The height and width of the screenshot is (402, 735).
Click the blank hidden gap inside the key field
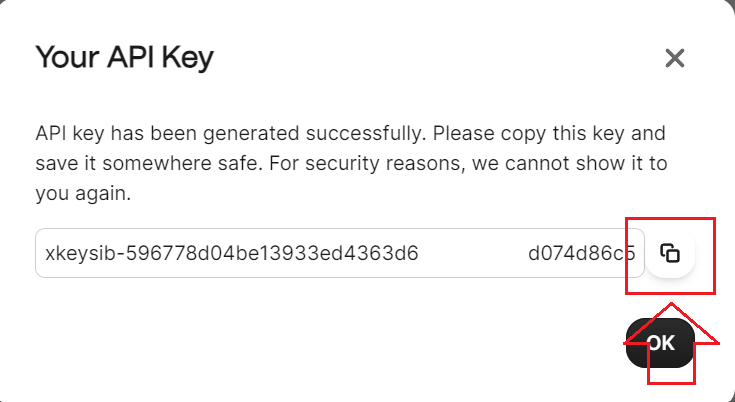473,253
